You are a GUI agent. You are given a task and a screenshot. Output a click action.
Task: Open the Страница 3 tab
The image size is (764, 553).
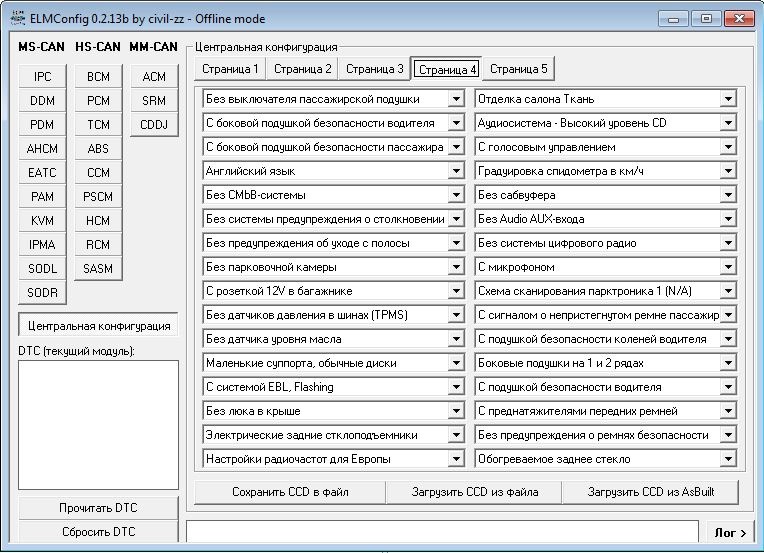coord(374,69)
